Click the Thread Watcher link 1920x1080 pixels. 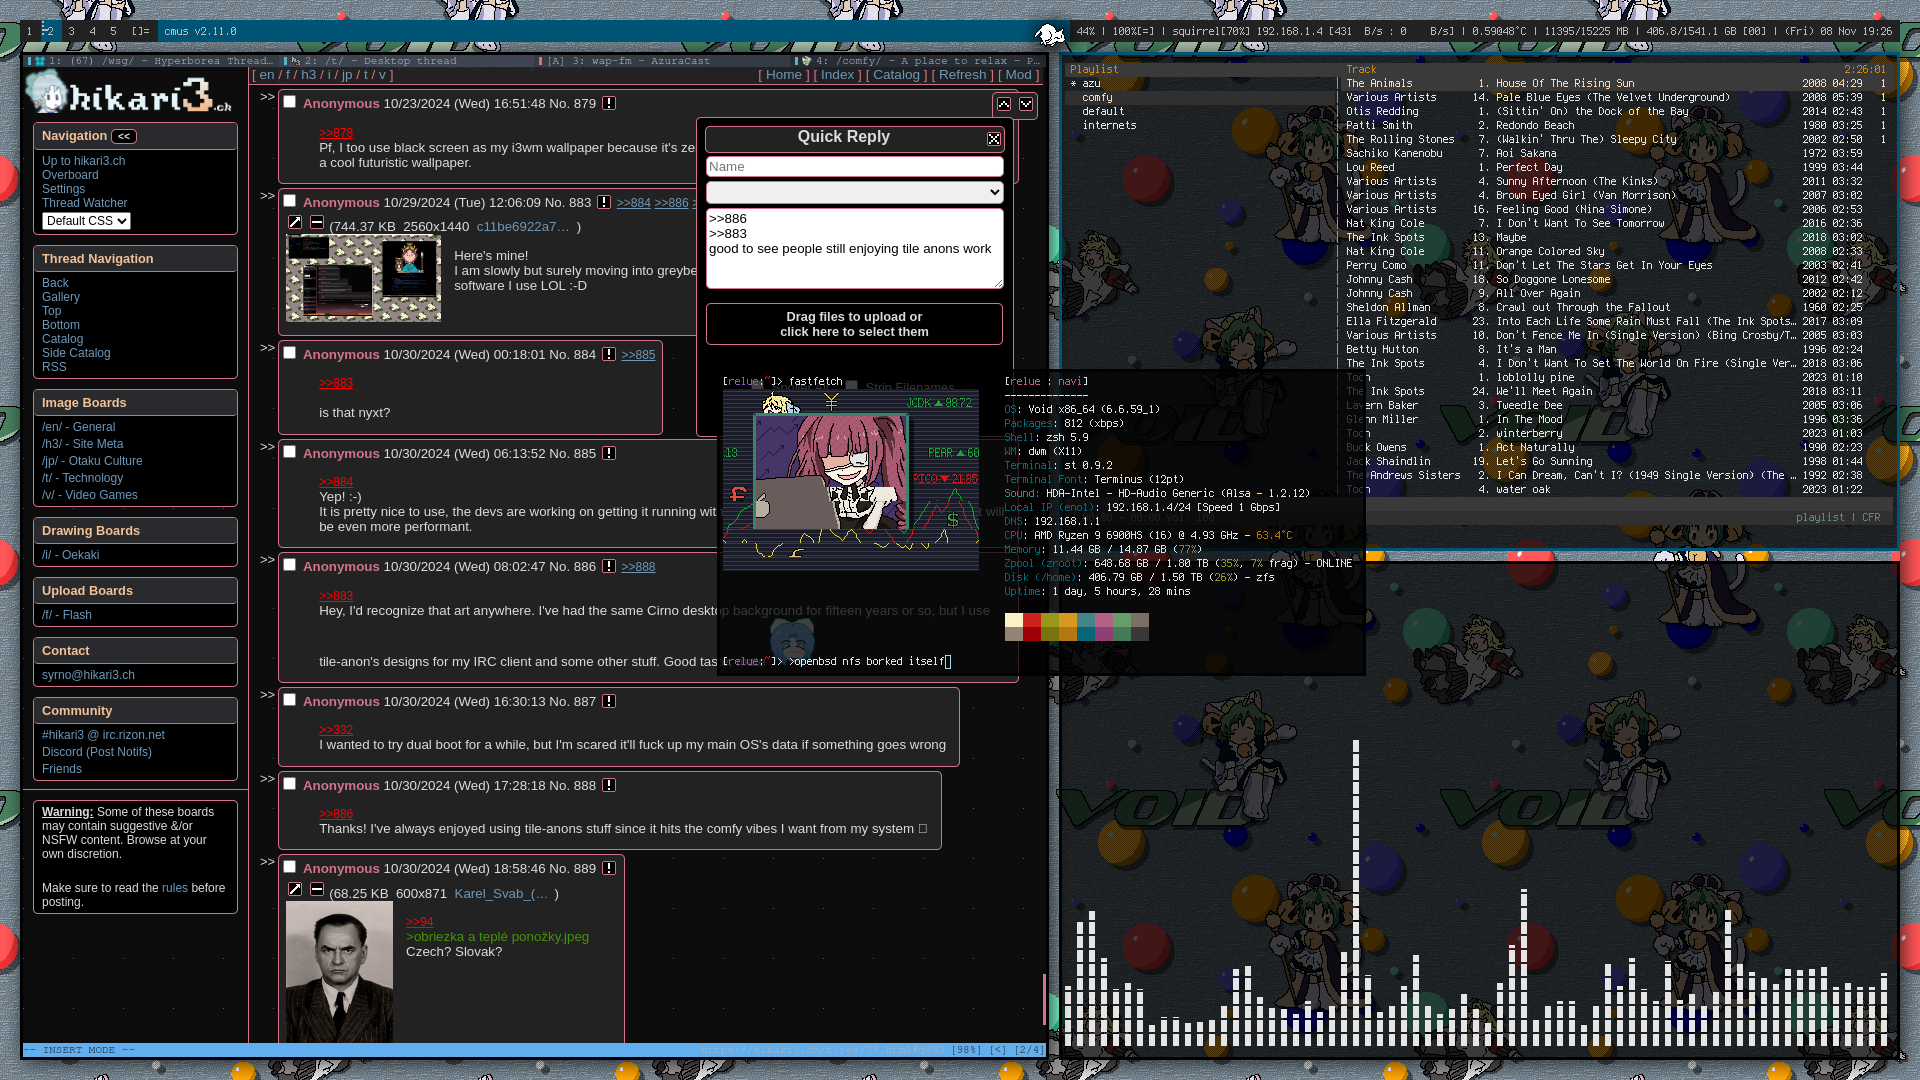click(x=84, y=203)
